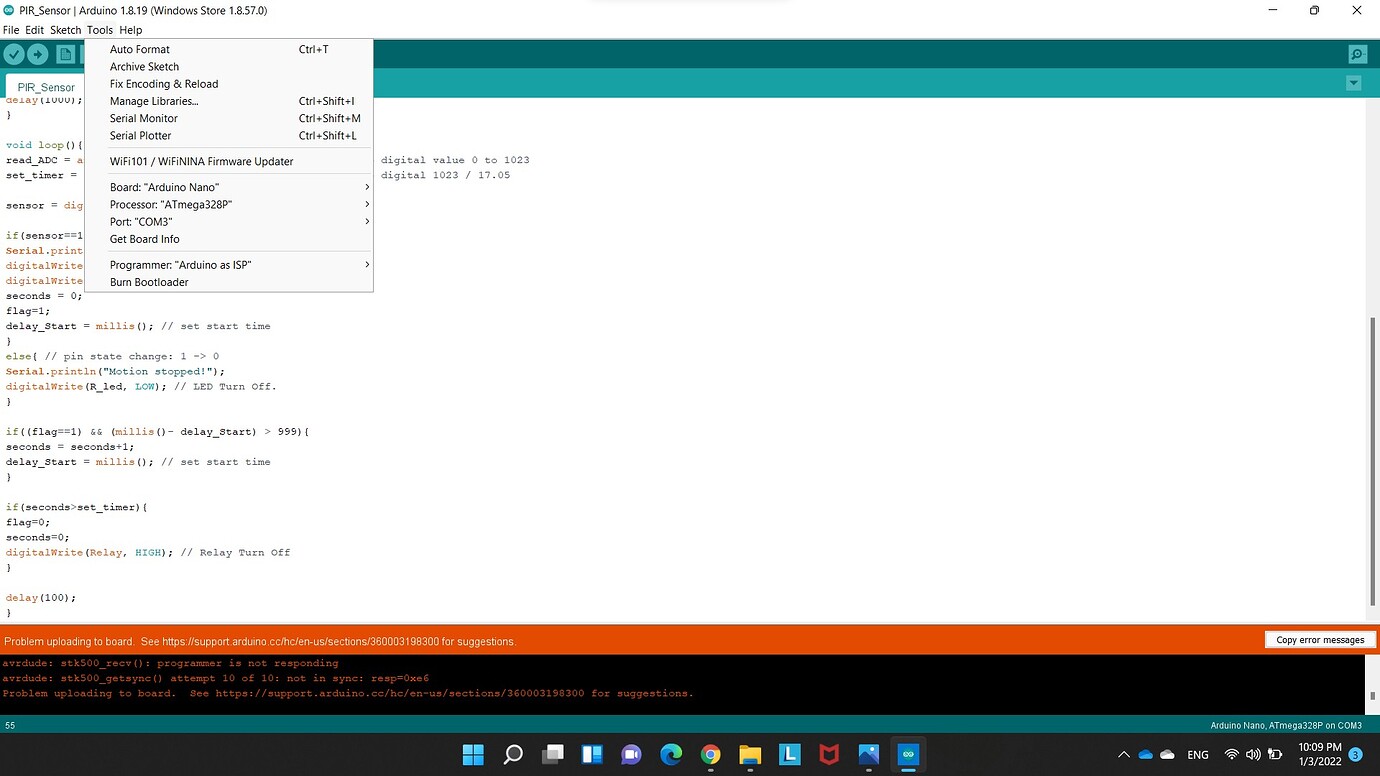This screenshot has width=1380, height=776.
Task: Launch Chrome from the taskbar
Action: pos(710,754)
